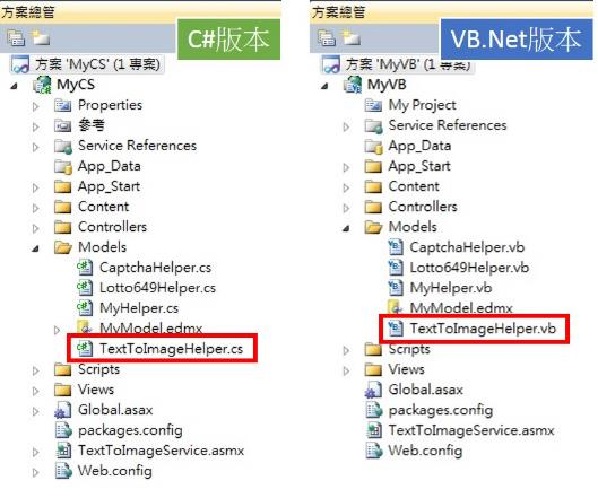598x498 pixels.
Task: Click the MyModel.edmx icon in MyVB
Action: coord(395,307)
